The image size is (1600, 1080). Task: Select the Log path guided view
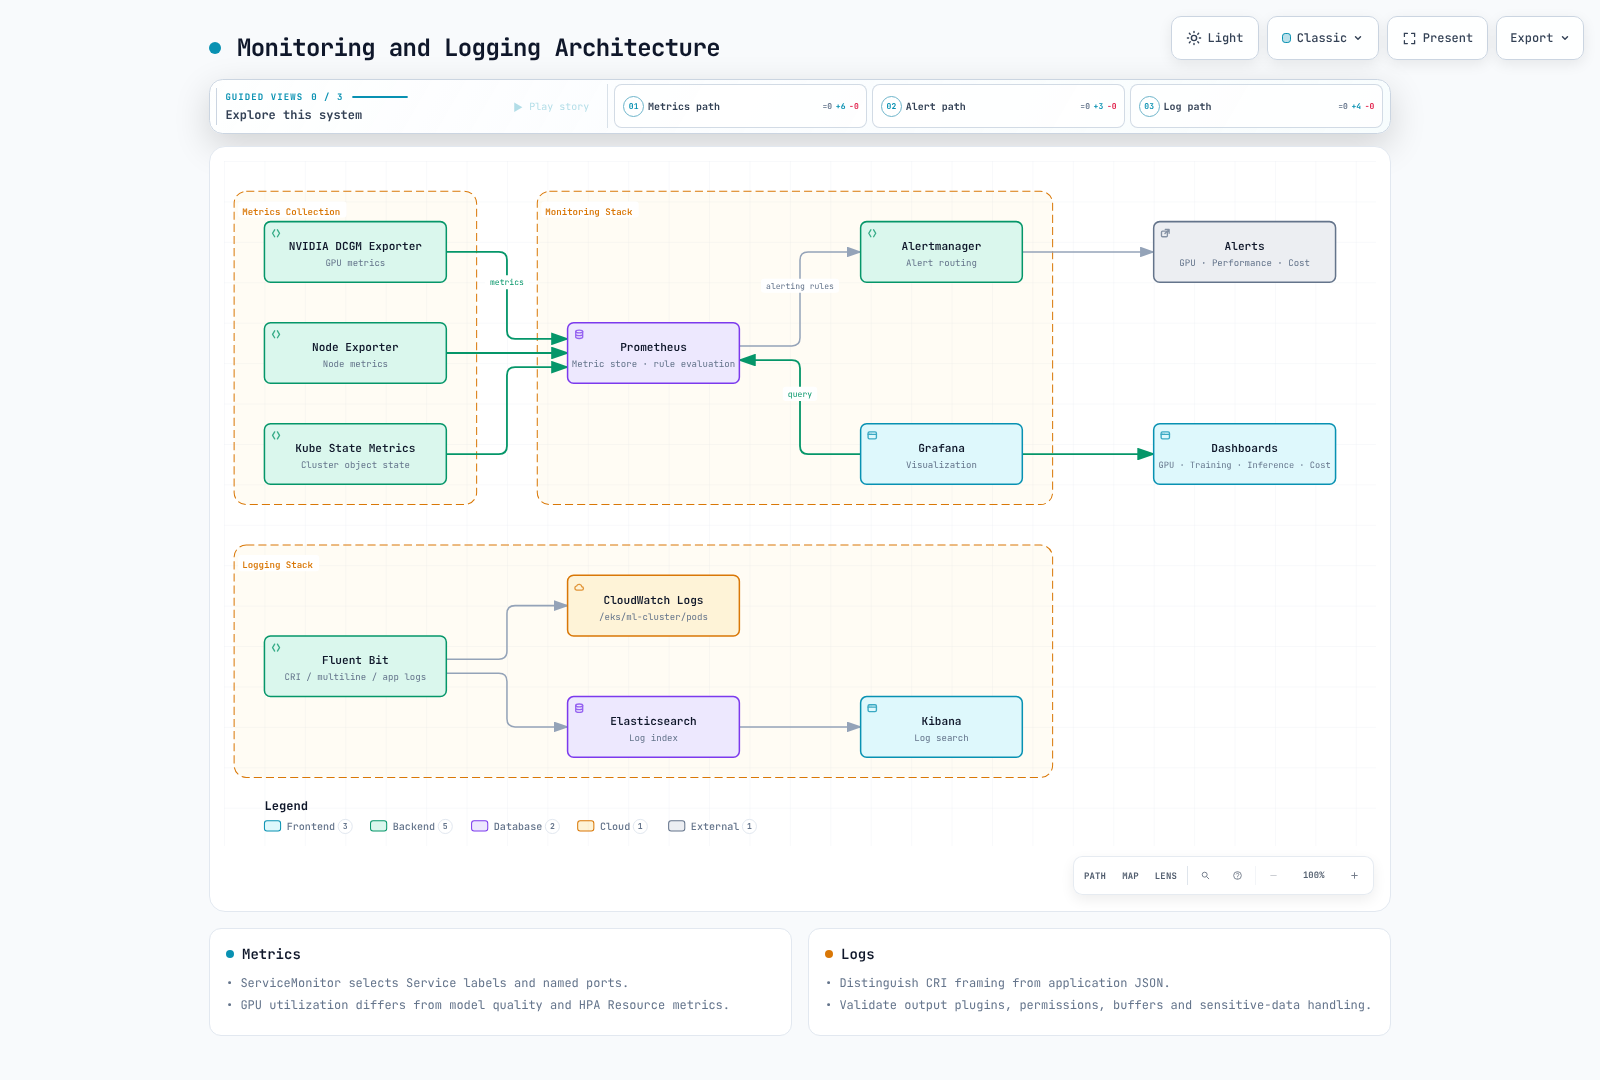point(1256,106)
